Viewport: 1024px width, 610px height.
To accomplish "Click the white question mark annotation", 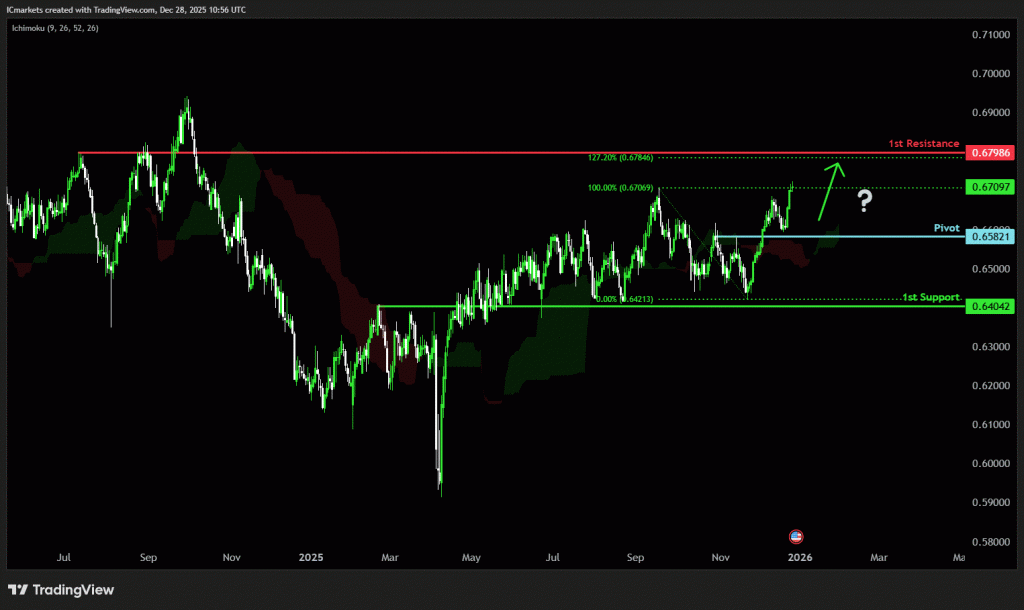I will [865, 202].
